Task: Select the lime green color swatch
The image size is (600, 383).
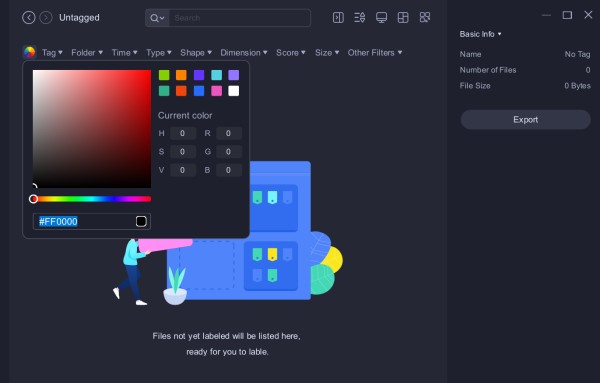Action: pyautogui.click(x=164, y=75)
